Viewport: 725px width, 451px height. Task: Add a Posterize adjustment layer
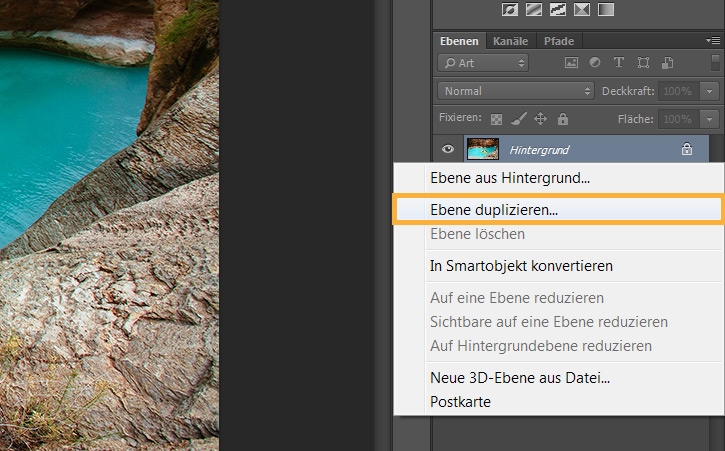[x=534, y=9]
